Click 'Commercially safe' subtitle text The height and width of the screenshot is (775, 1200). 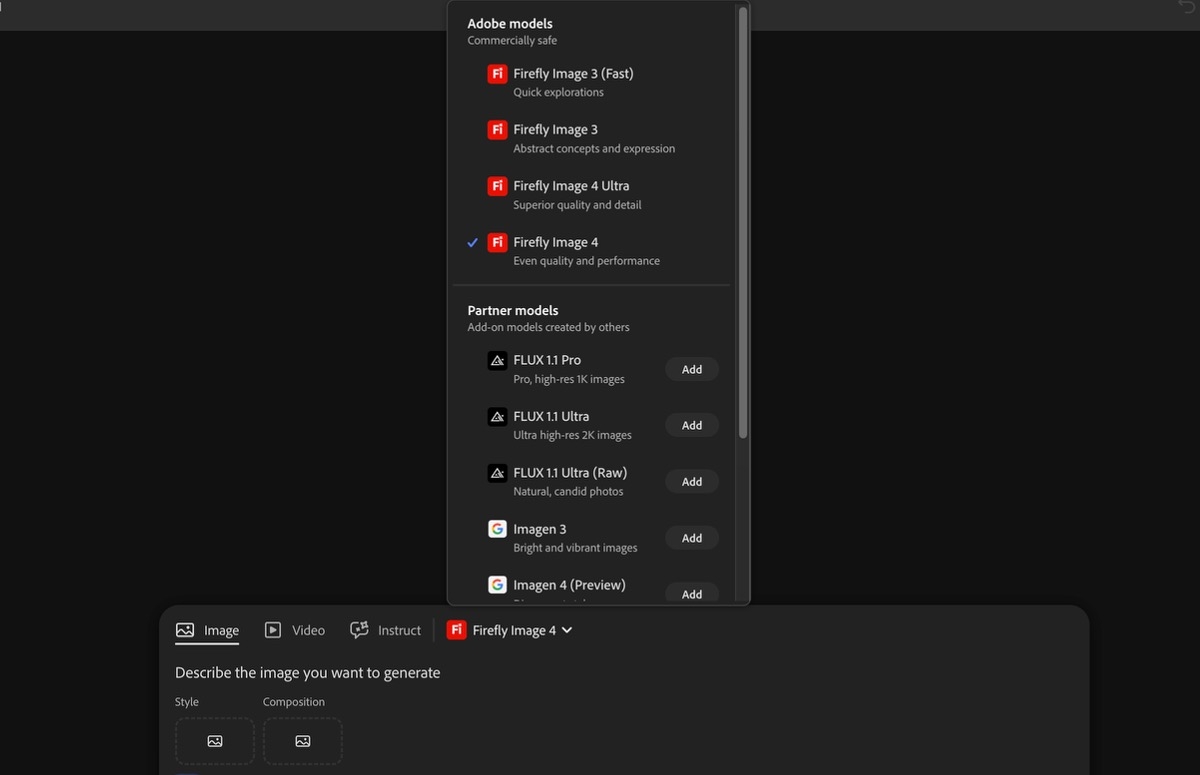(x=512, y=41)
